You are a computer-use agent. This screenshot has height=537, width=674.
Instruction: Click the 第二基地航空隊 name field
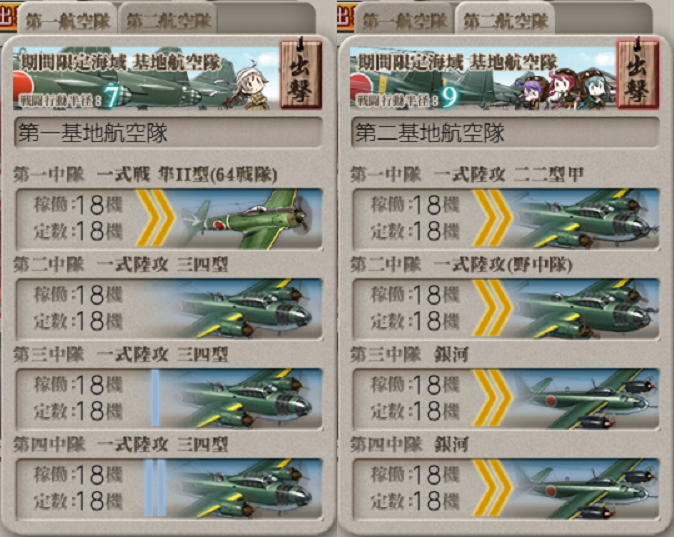[x=505, y=132]
